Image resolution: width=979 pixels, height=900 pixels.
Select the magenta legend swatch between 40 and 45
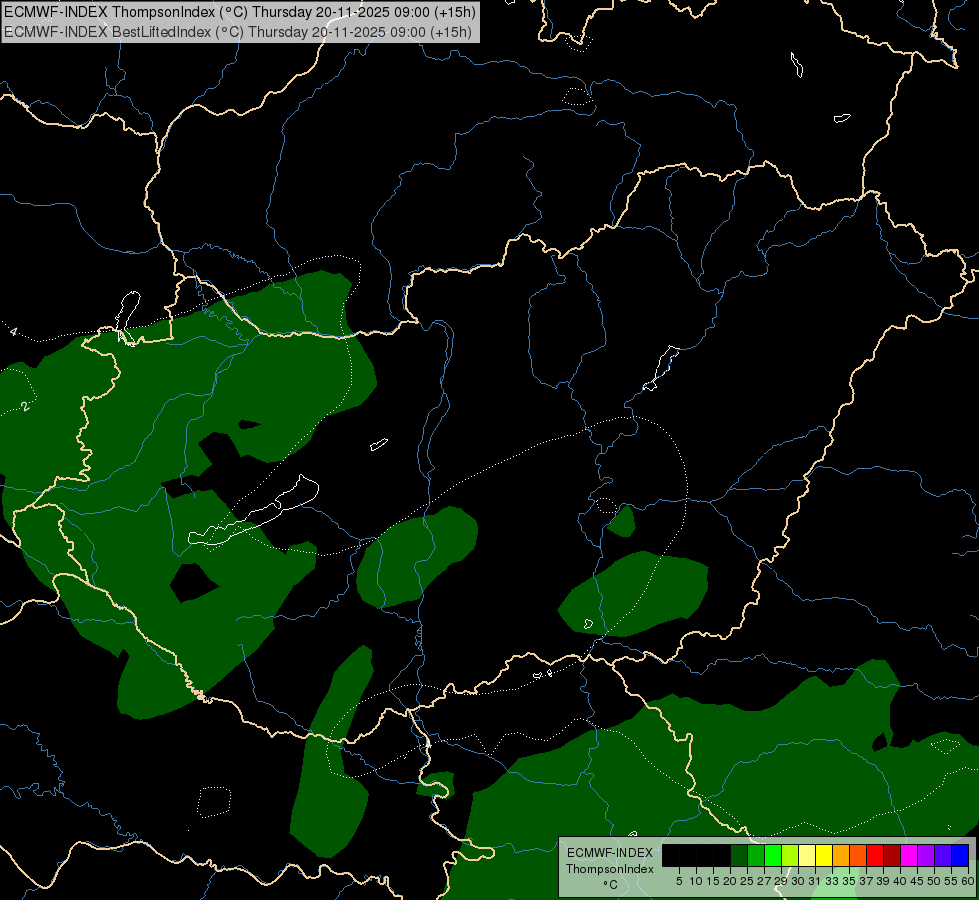909,855
